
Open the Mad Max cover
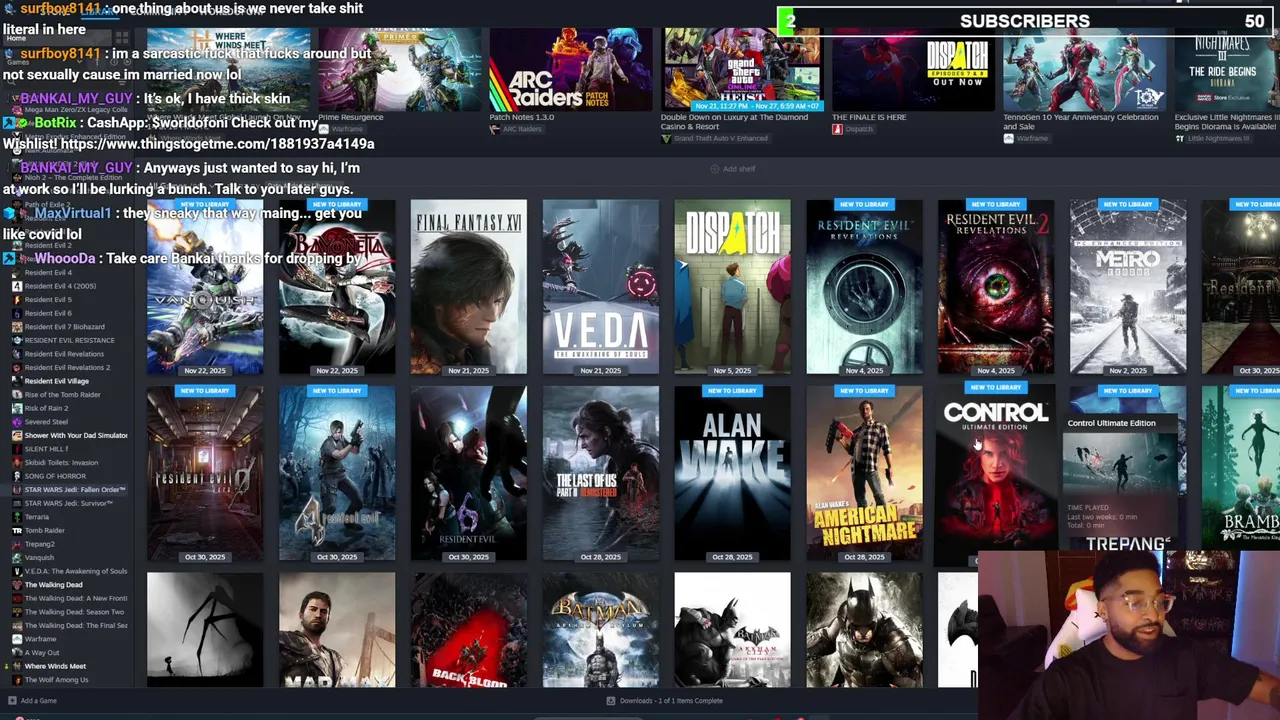point(337,630)
